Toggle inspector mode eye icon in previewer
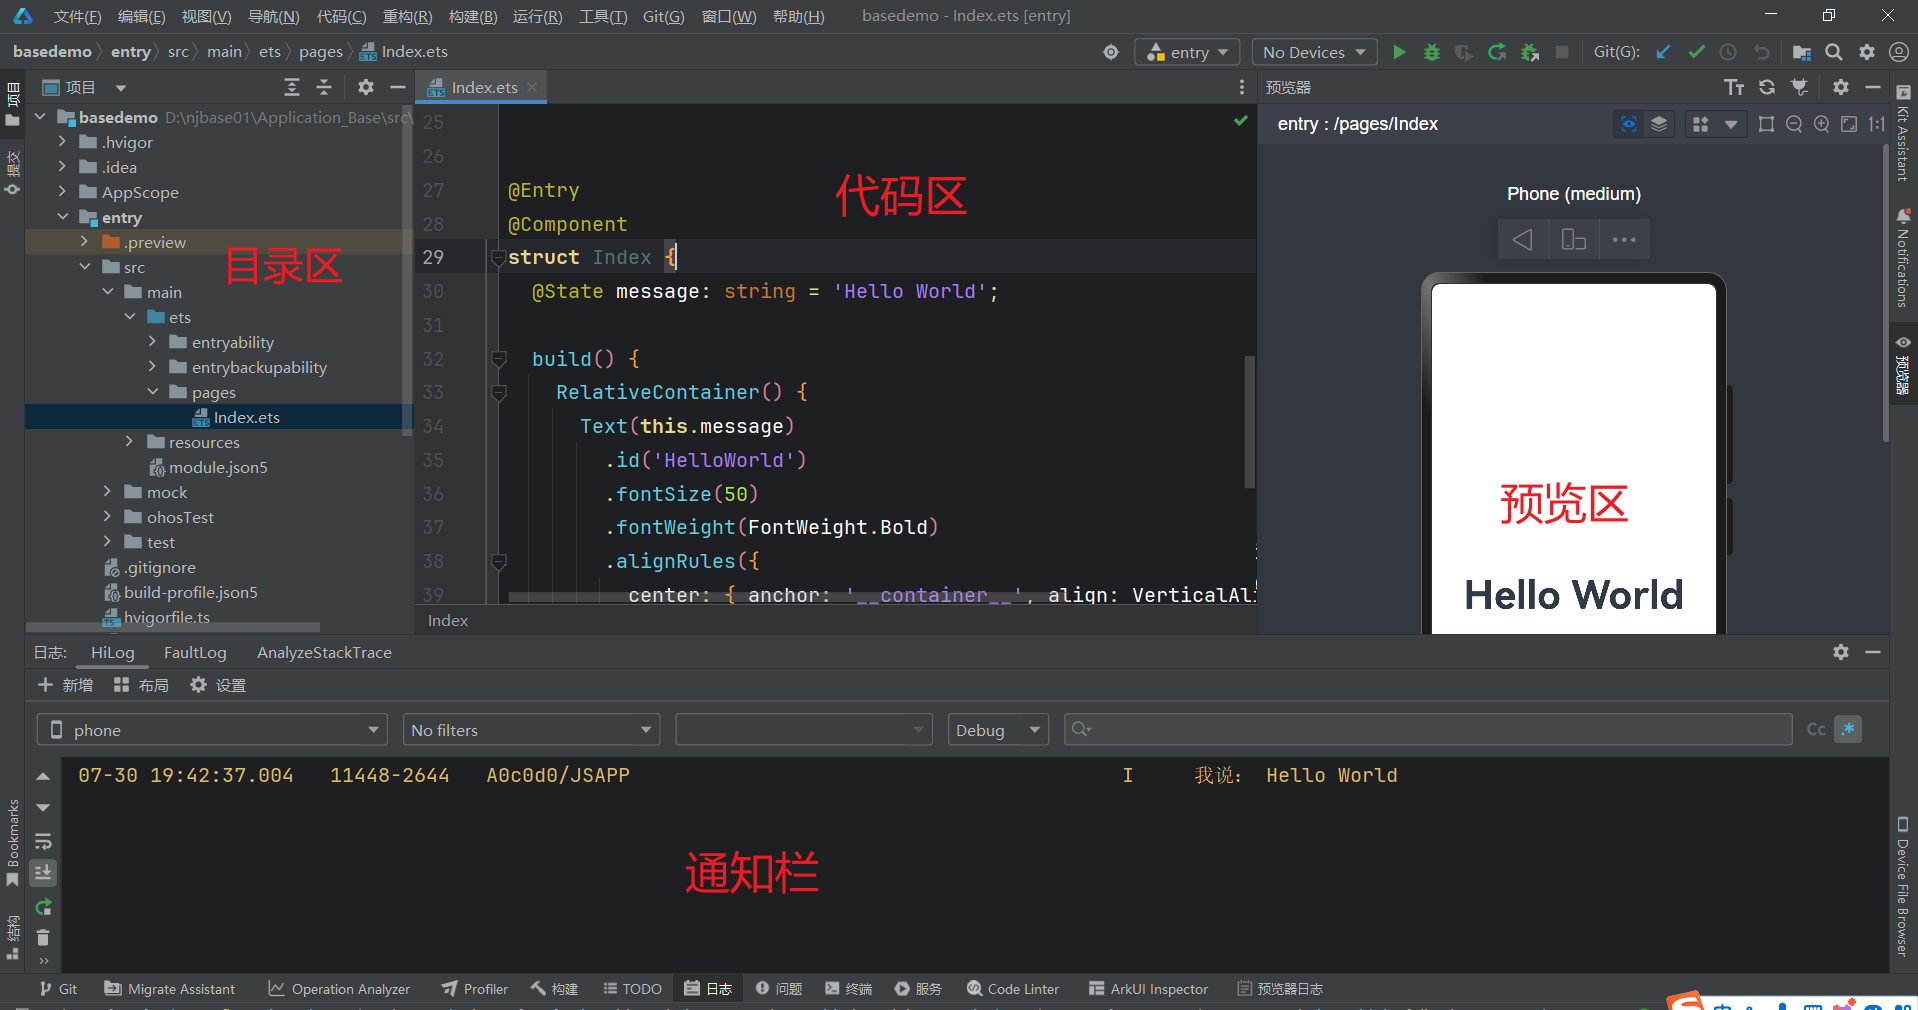This screenshot has width=1918, height=1010. 1629,124
